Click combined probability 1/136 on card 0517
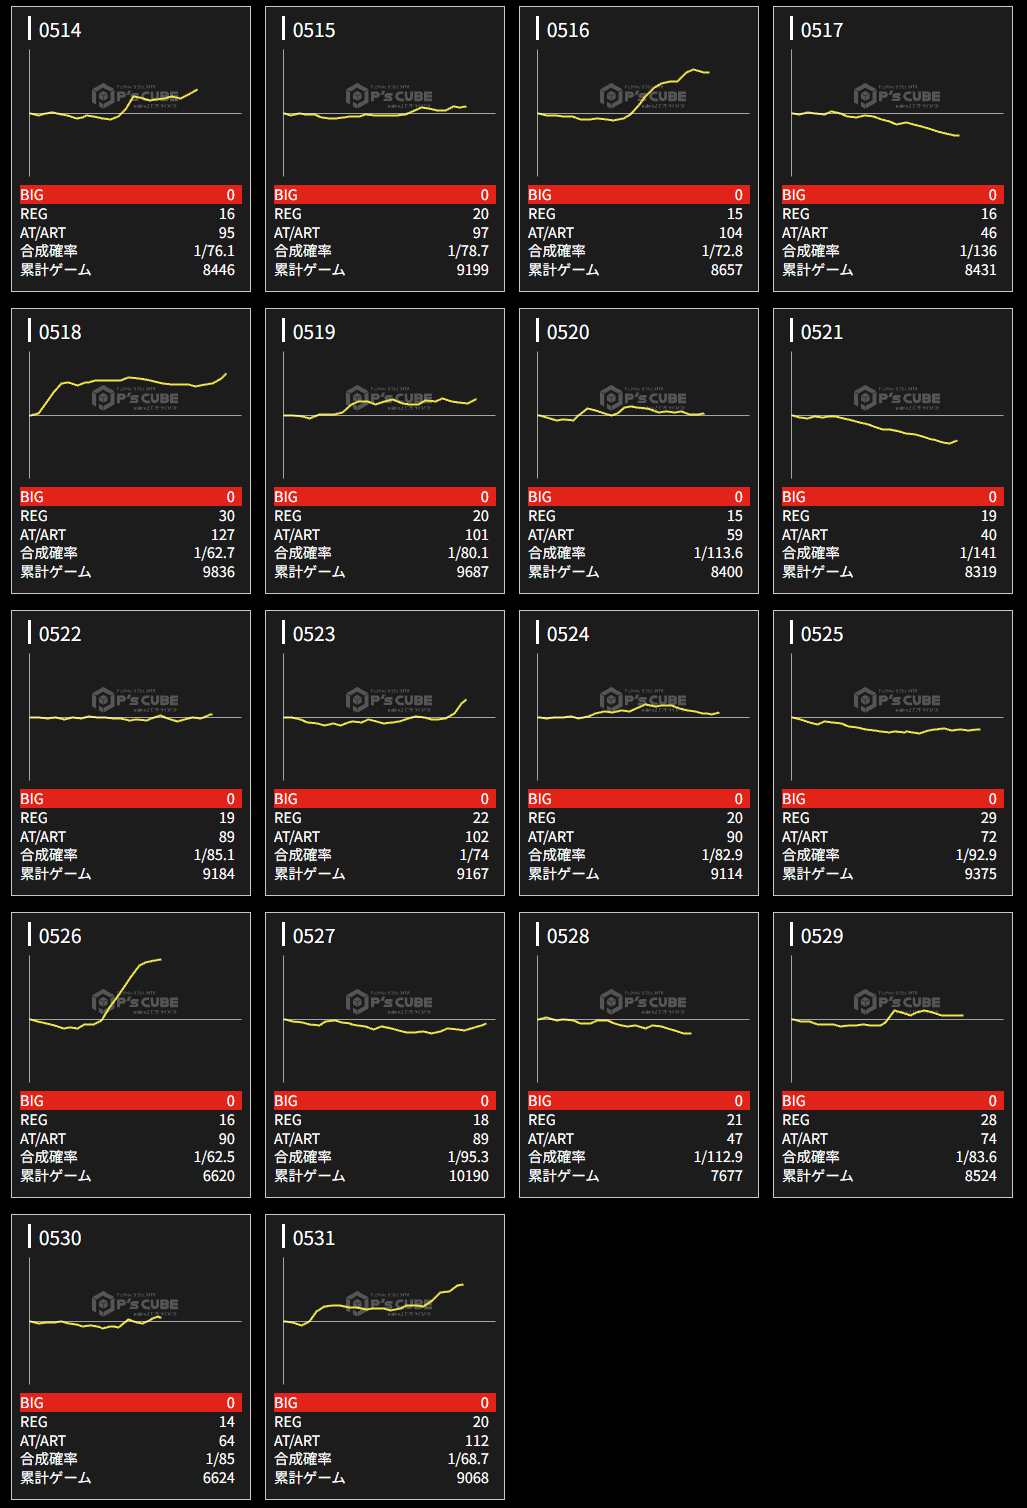The height and width of the screenshot is (1508, 1027). tap(978, 251)
